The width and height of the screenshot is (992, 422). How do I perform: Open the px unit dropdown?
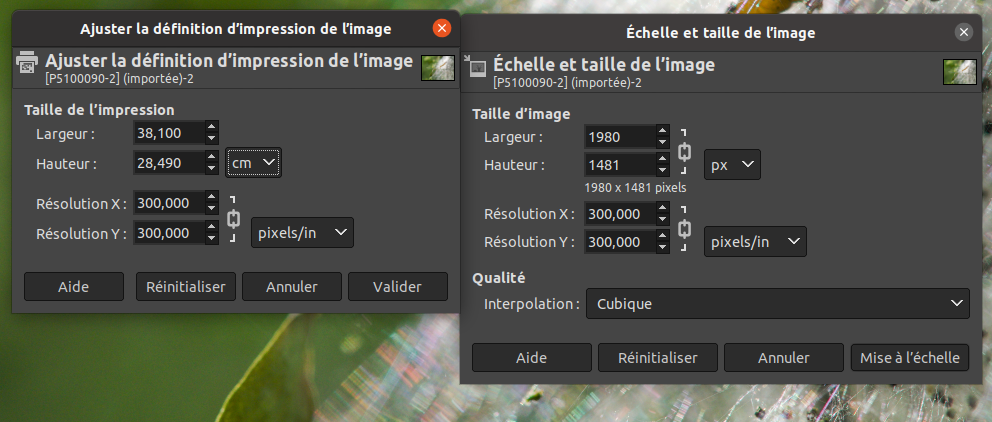click(x=732, y=165)
